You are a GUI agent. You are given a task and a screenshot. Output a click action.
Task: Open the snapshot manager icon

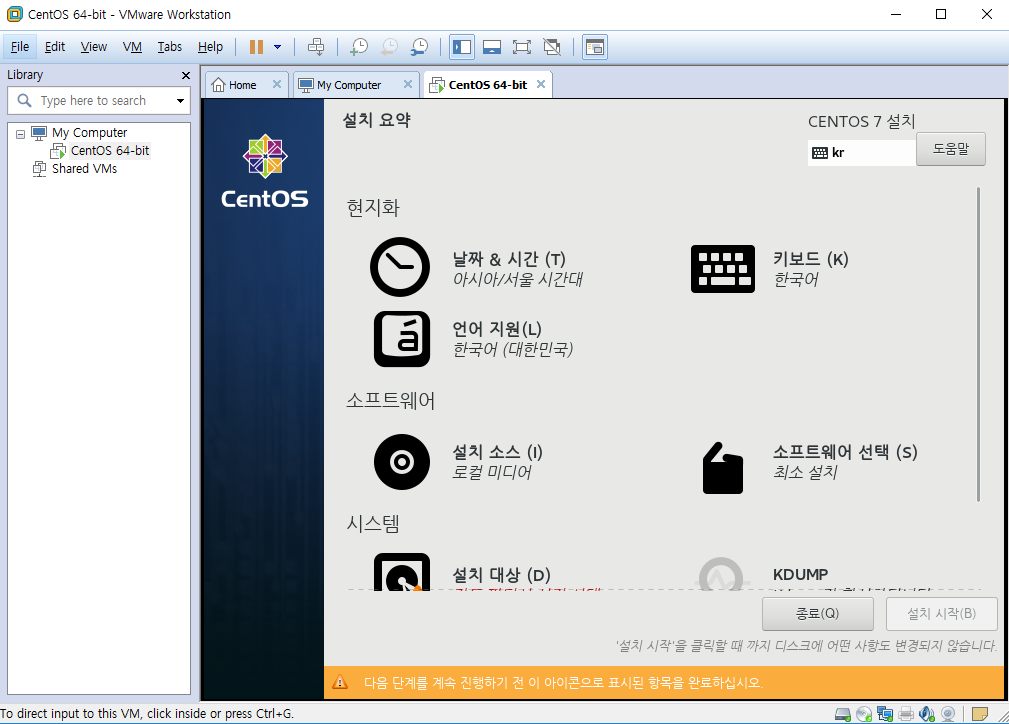[419, 47]
